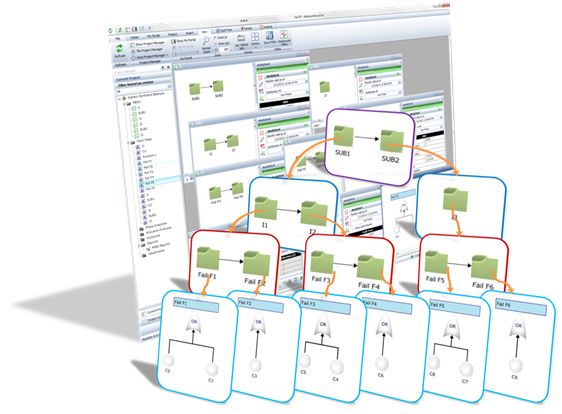The image size is (562, 414).
Task: Collapse the RBDs folder in project tree
Action: coord(123,104)
